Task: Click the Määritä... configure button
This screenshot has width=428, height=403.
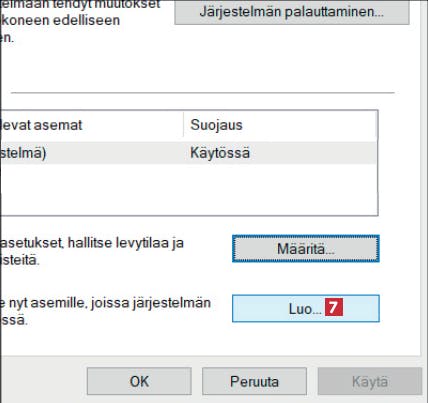Action: [306, 249]
